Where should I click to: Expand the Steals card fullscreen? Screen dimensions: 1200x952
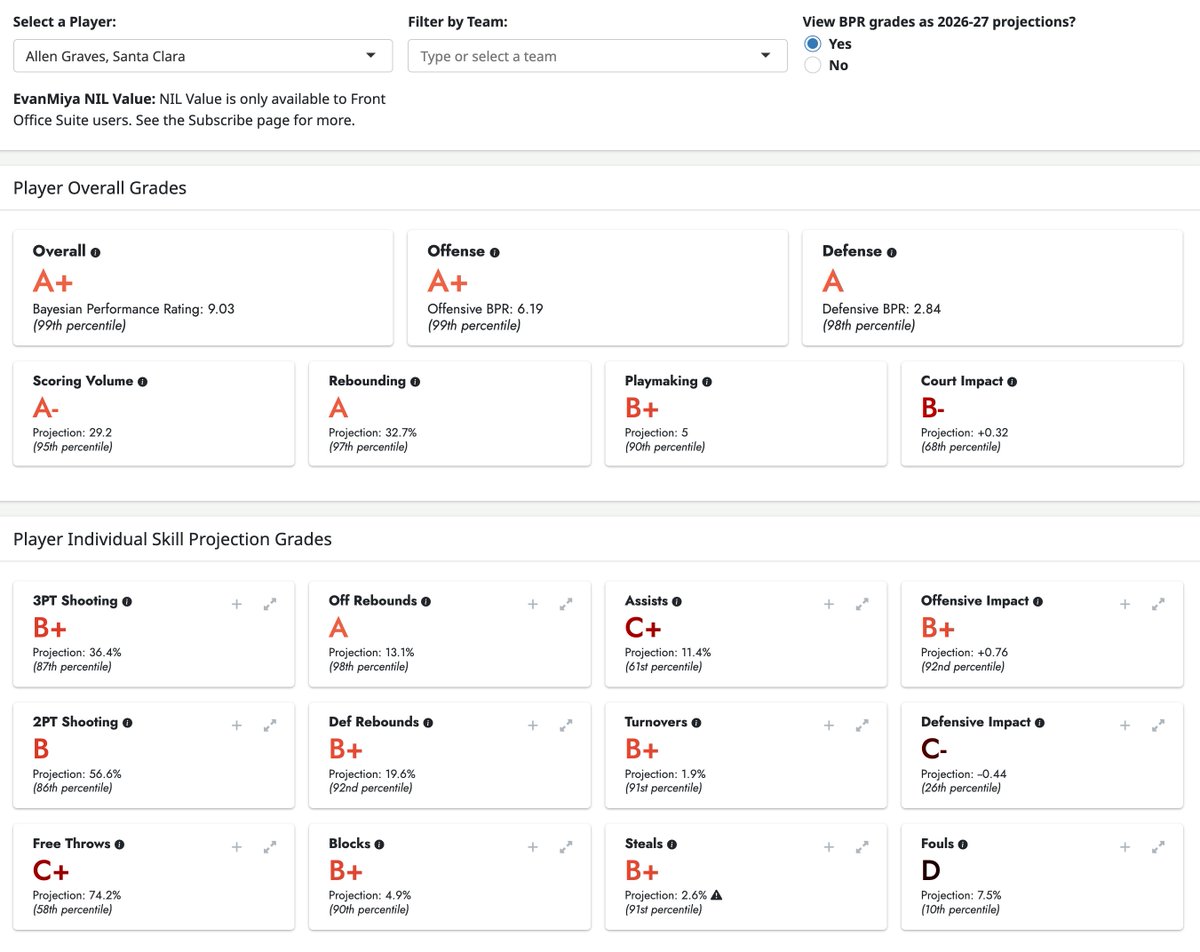click(x=862, y=847)
